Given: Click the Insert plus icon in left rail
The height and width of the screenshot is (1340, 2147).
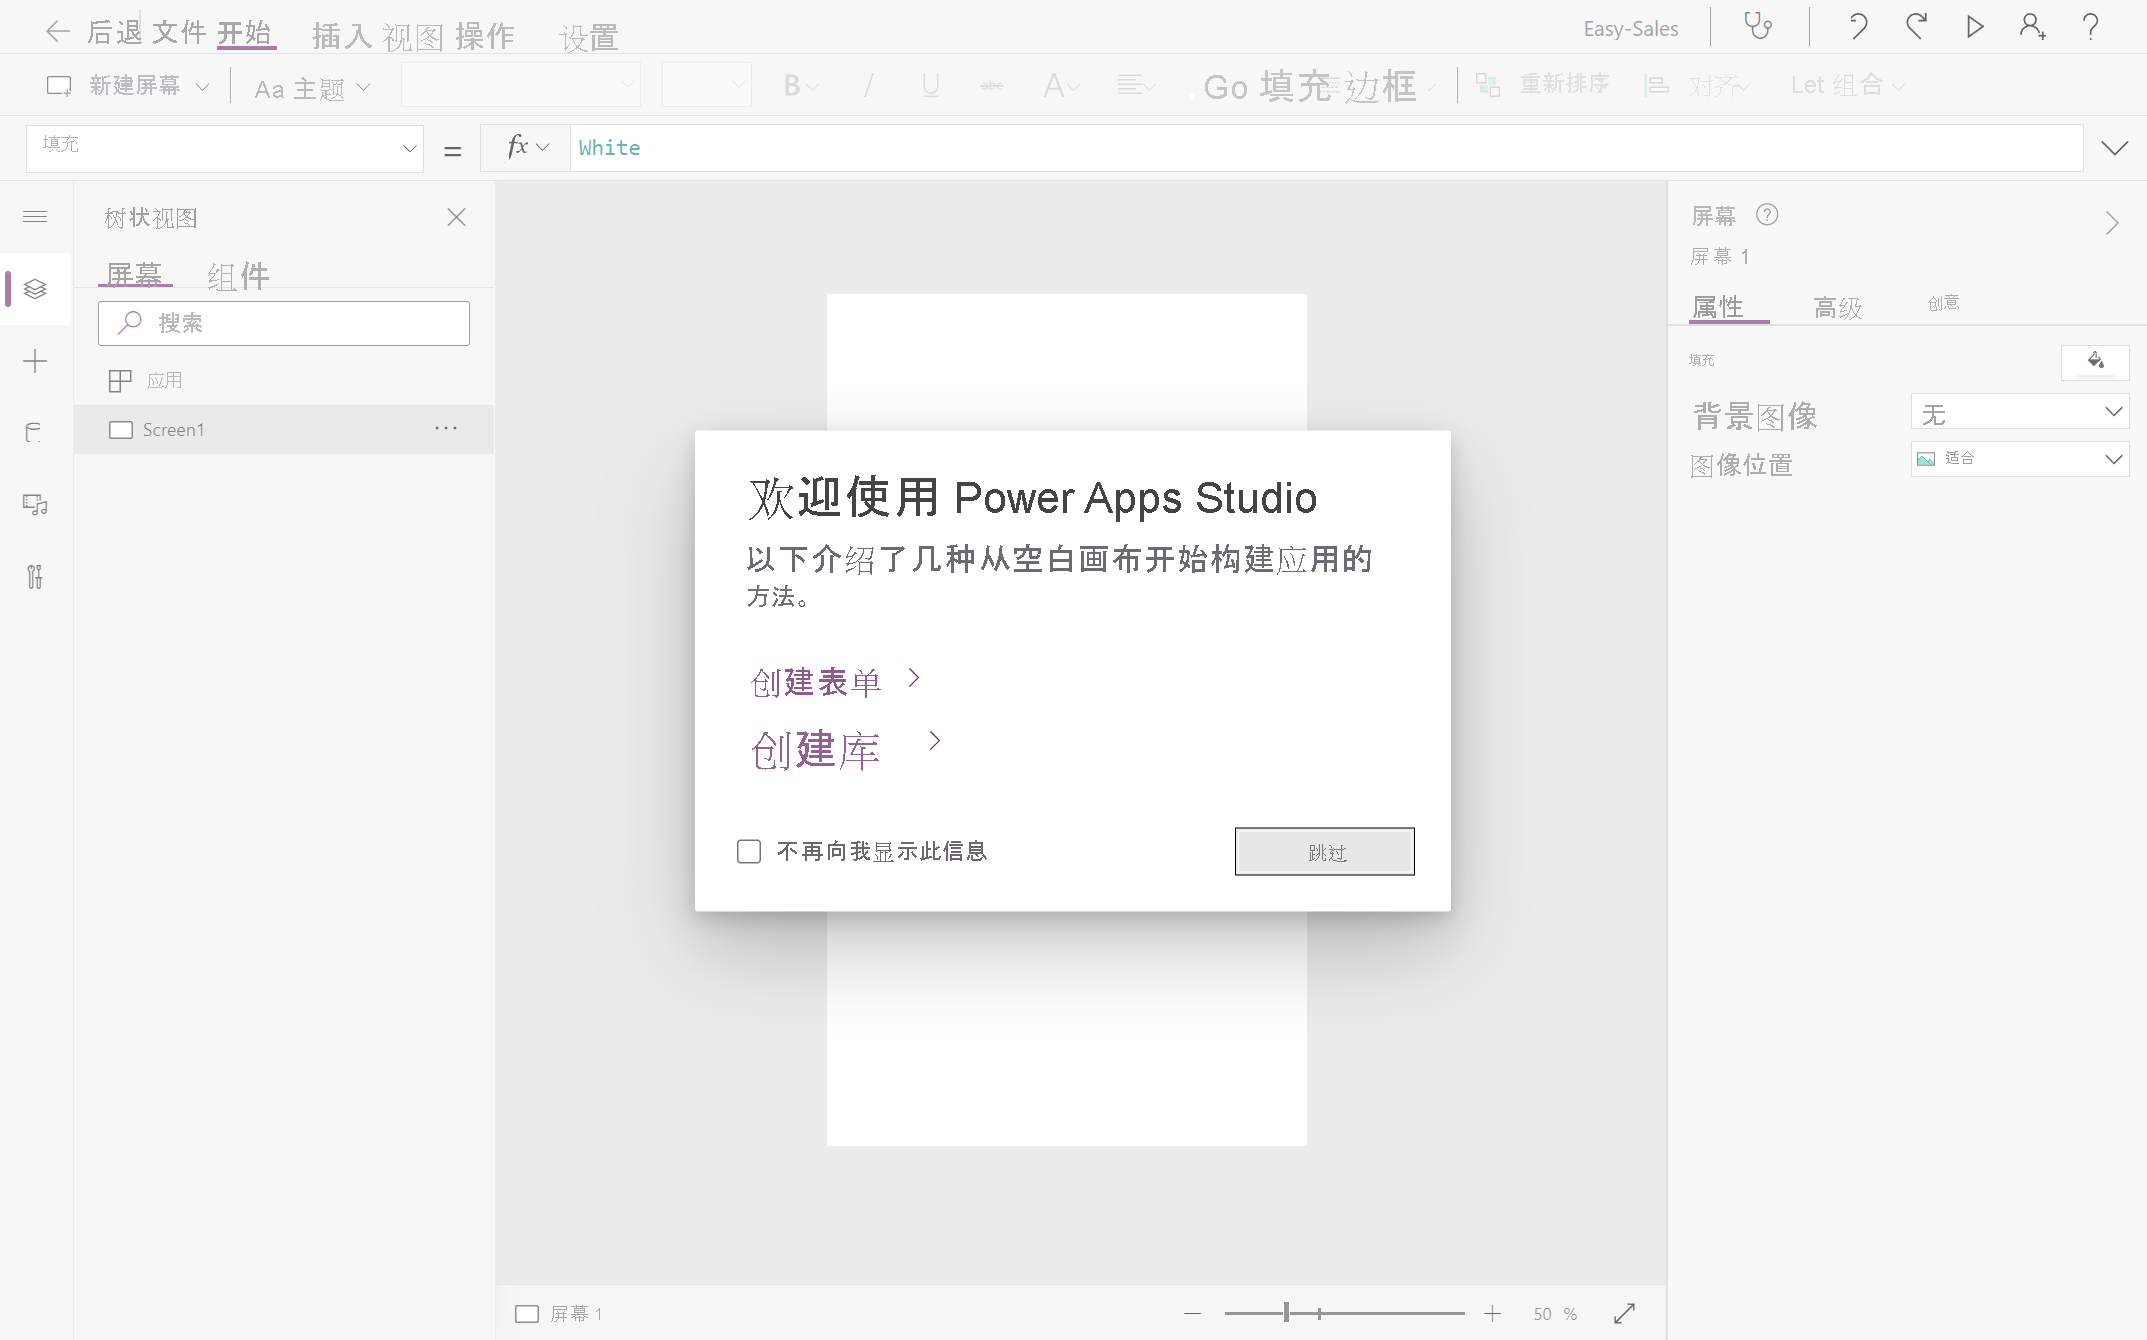Looking at the screenshot, I should click(35, 361).
